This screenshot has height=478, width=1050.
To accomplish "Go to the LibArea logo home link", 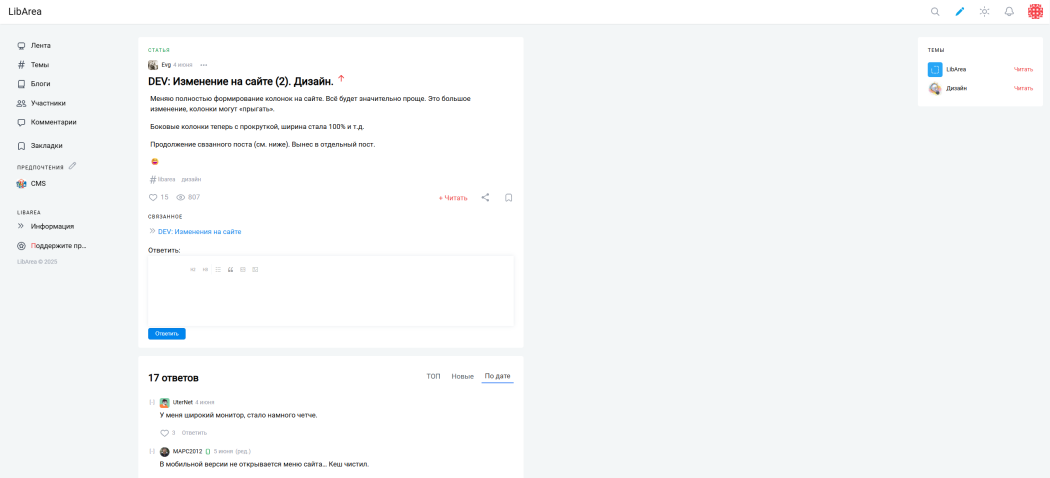I will pyautogui.click(x=25, y=11).
